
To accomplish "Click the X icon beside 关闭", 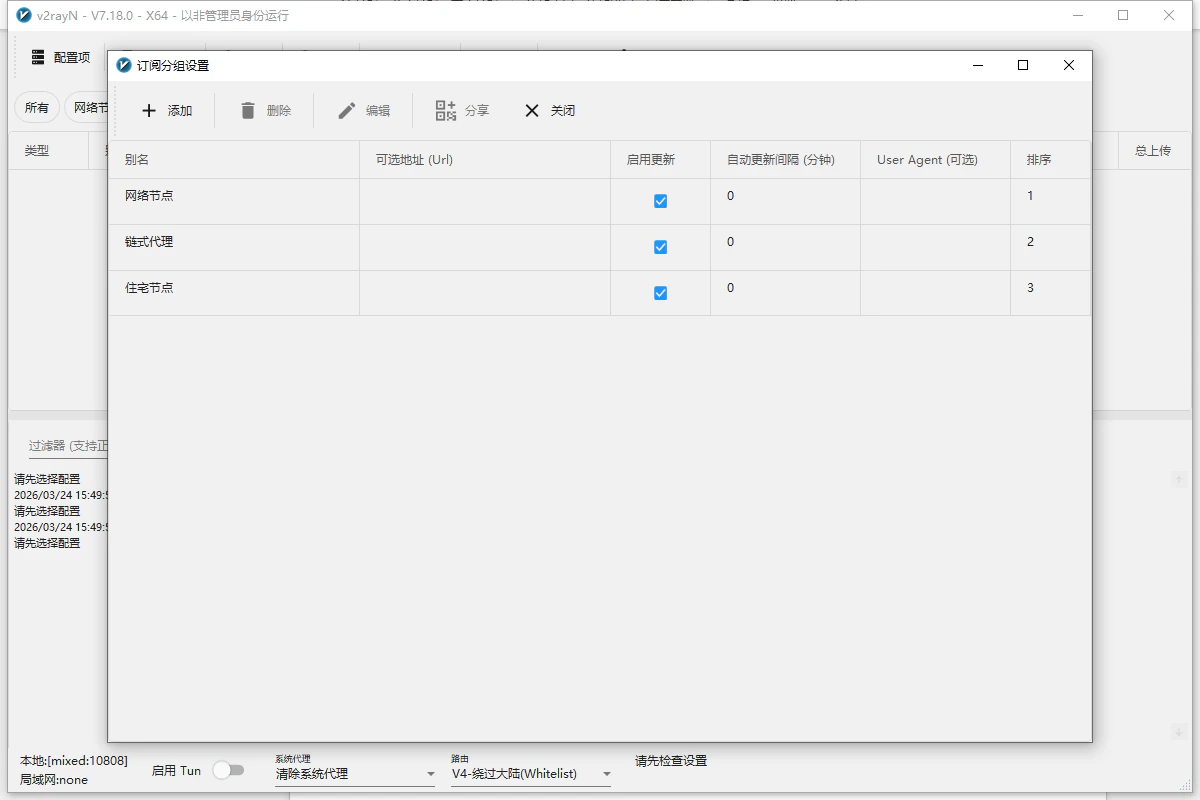I will [532, 111].
